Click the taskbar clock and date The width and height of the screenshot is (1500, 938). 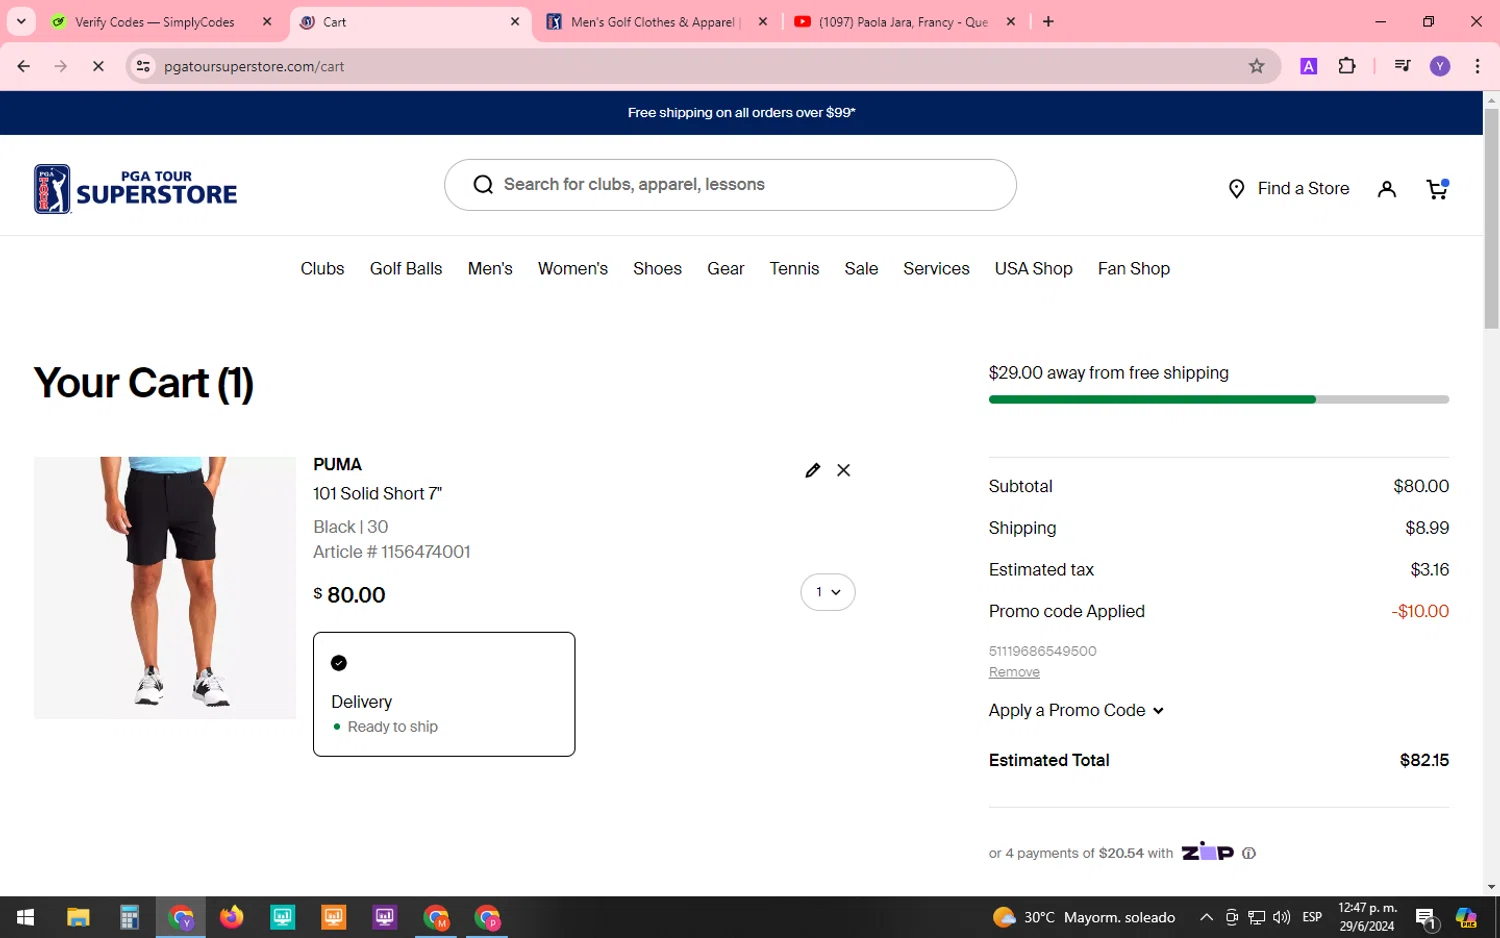1367,917
